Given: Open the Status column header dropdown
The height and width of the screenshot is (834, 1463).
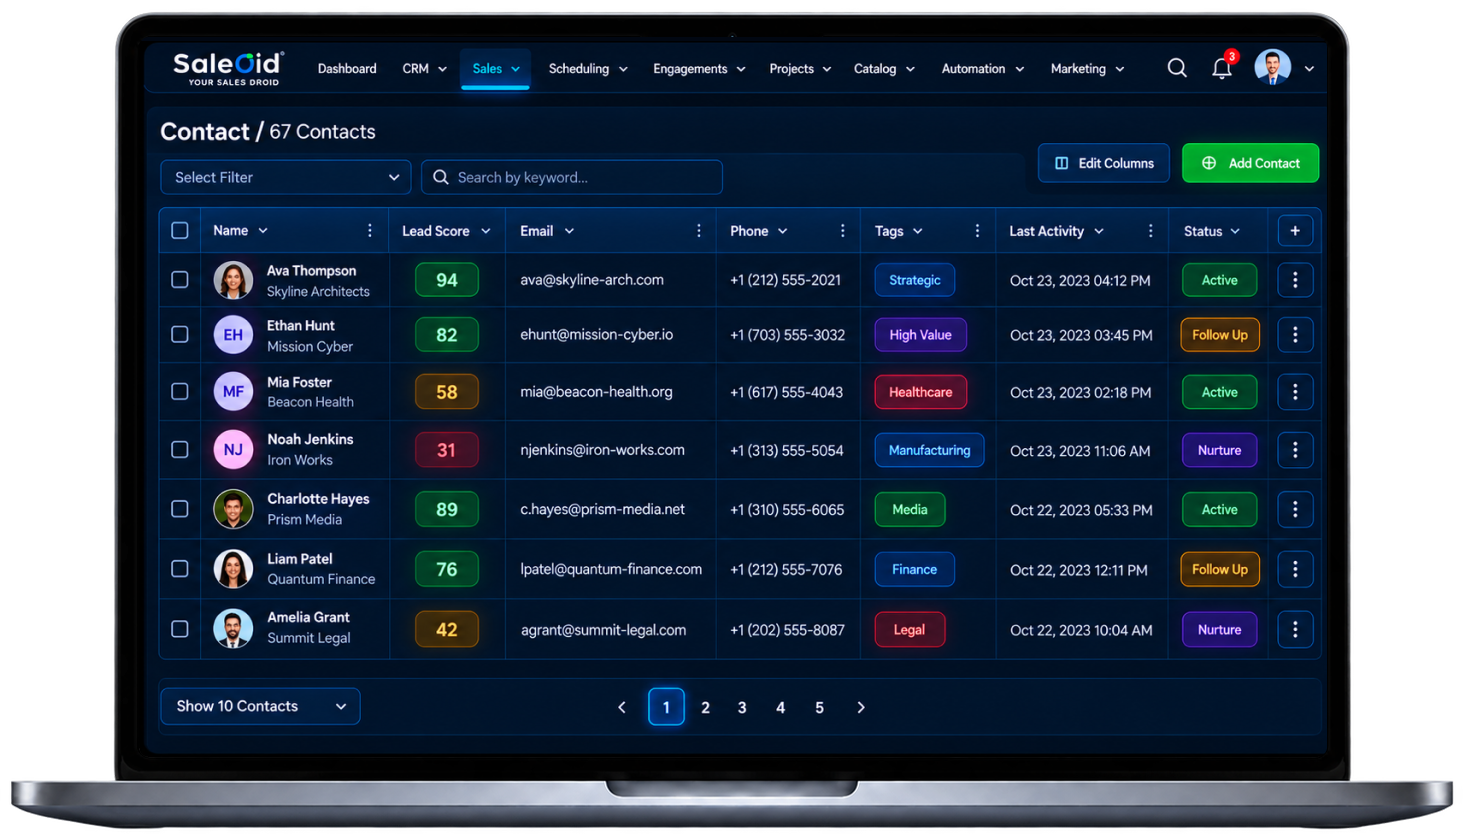Looking at the screenshot, I should pyautogui.click(x=1212, y=231).
